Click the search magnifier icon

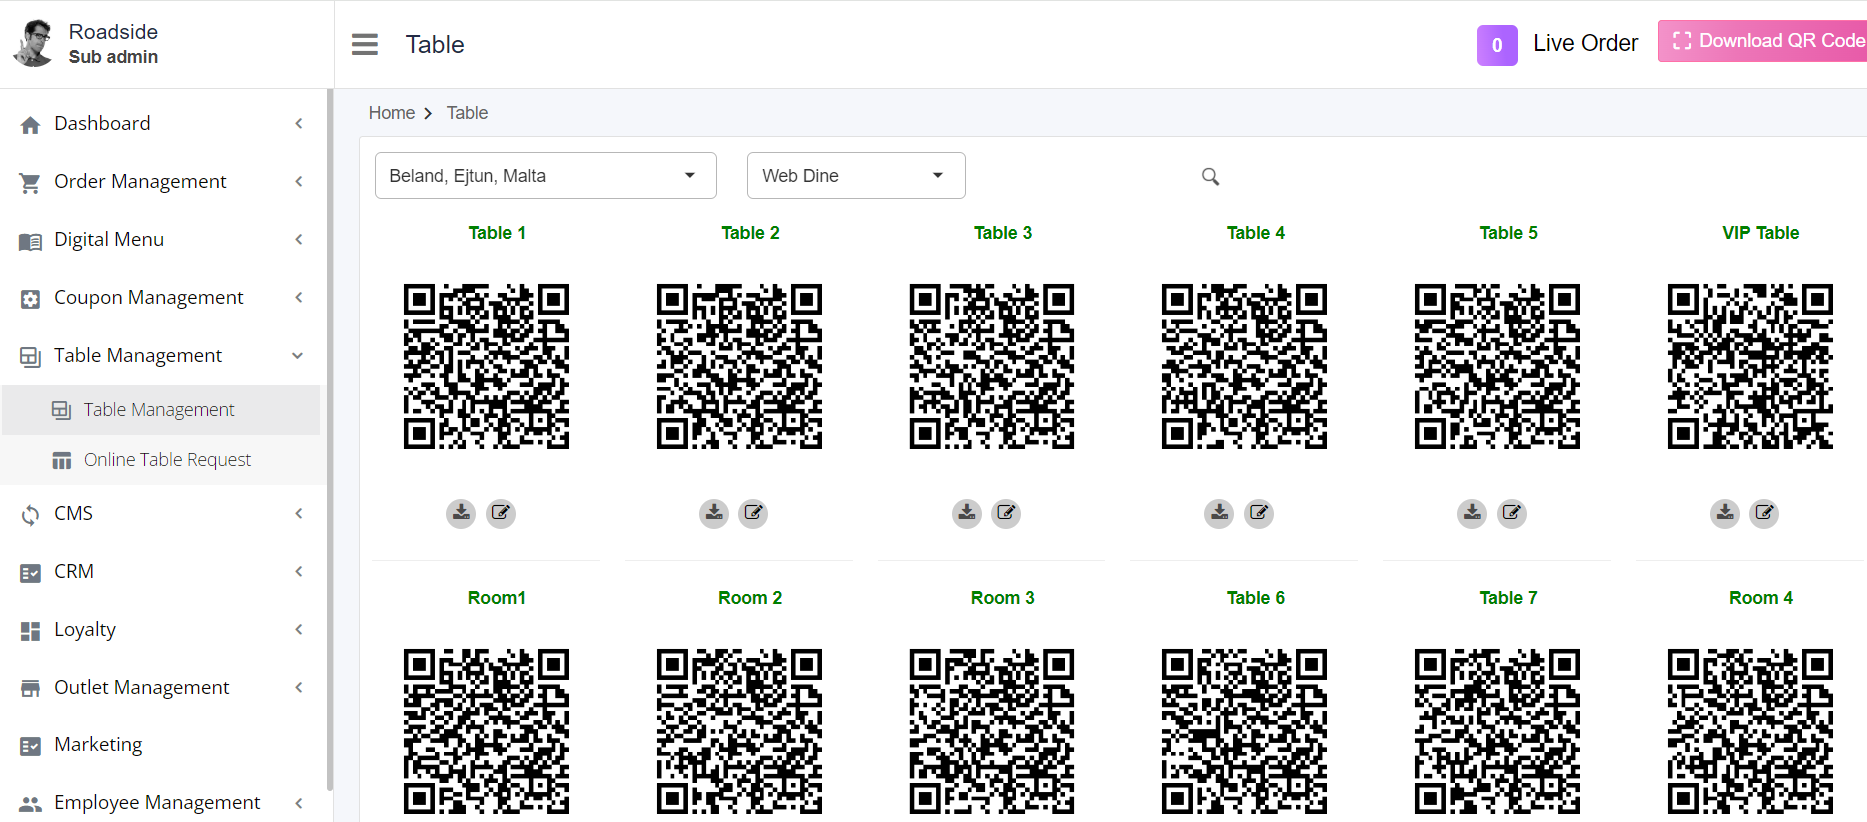click(x=1210, y=177)
